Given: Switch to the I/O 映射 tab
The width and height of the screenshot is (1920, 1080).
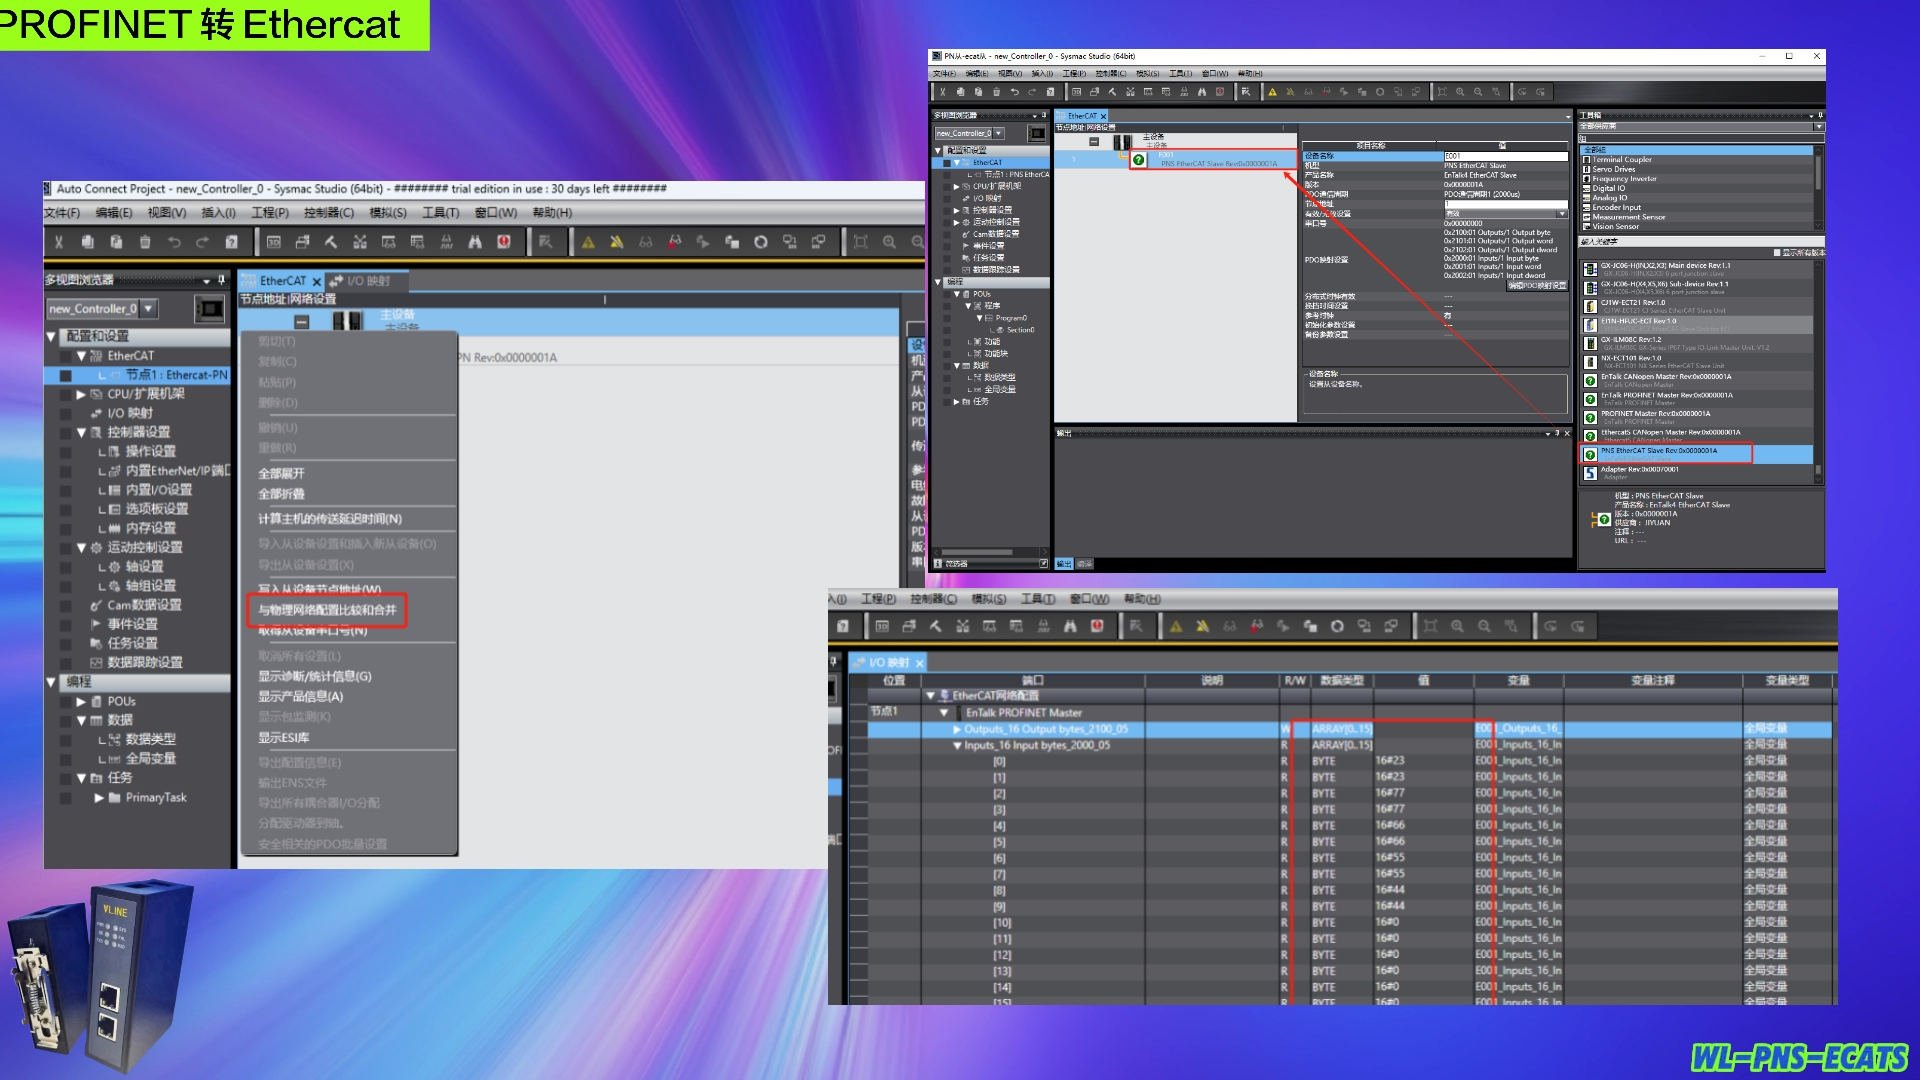Looking at the screenshot, I should coord(367,281).
